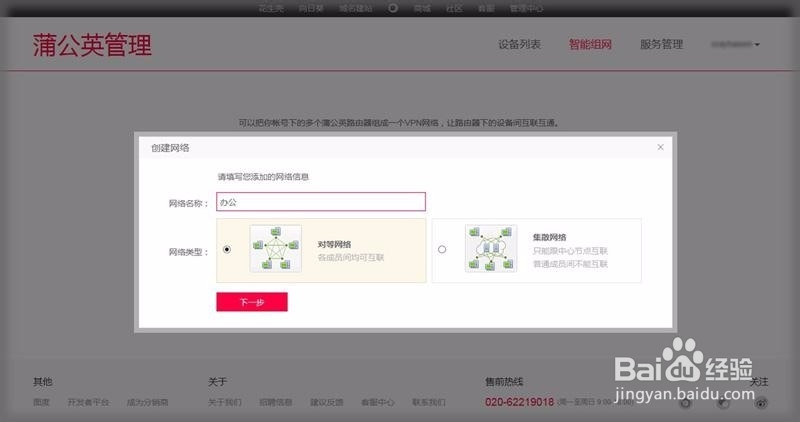This screenshot has height=422, width=800.
Task: Open the 客服中心 footer link
Action: click(x=378, y=402)
